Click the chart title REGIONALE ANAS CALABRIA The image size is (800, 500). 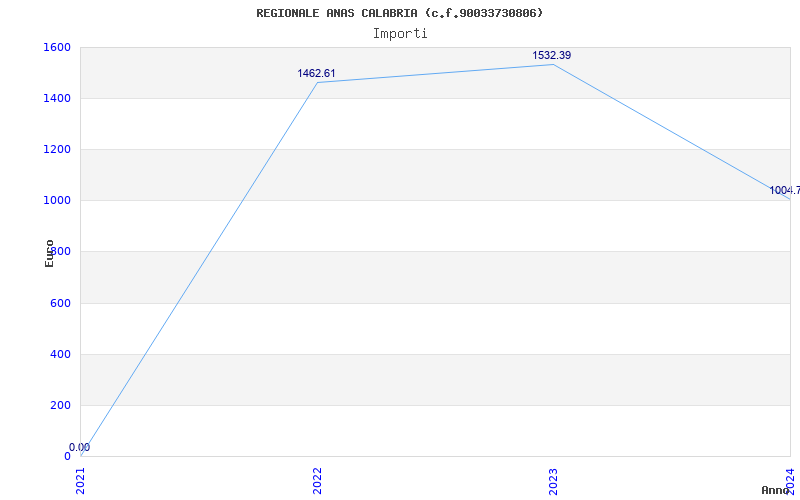point(400,13)
